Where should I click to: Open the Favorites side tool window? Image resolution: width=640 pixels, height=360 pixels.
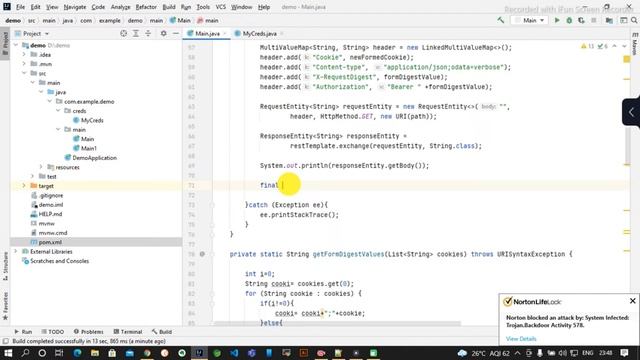point(5,306)
